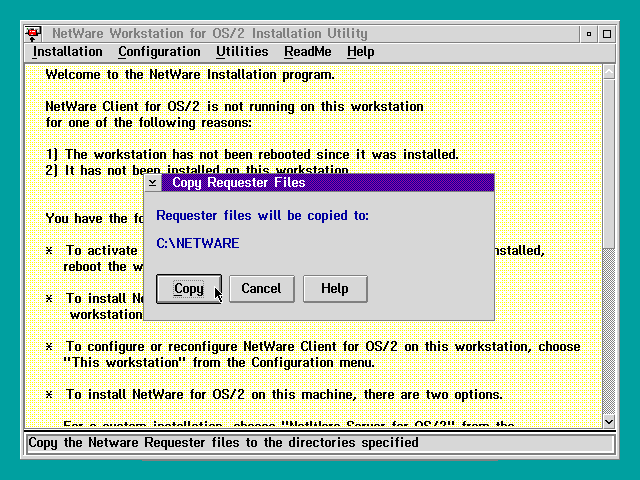Open the ReadMe menu
640x480 pixels.
(308, 52)
